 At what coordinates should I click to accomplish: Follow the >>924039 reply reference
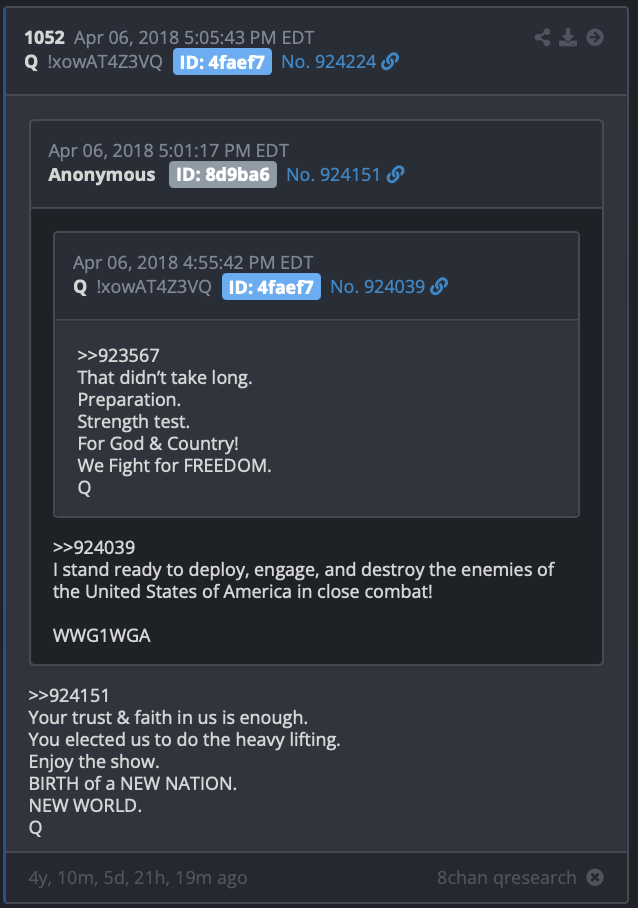coord(94,547)
